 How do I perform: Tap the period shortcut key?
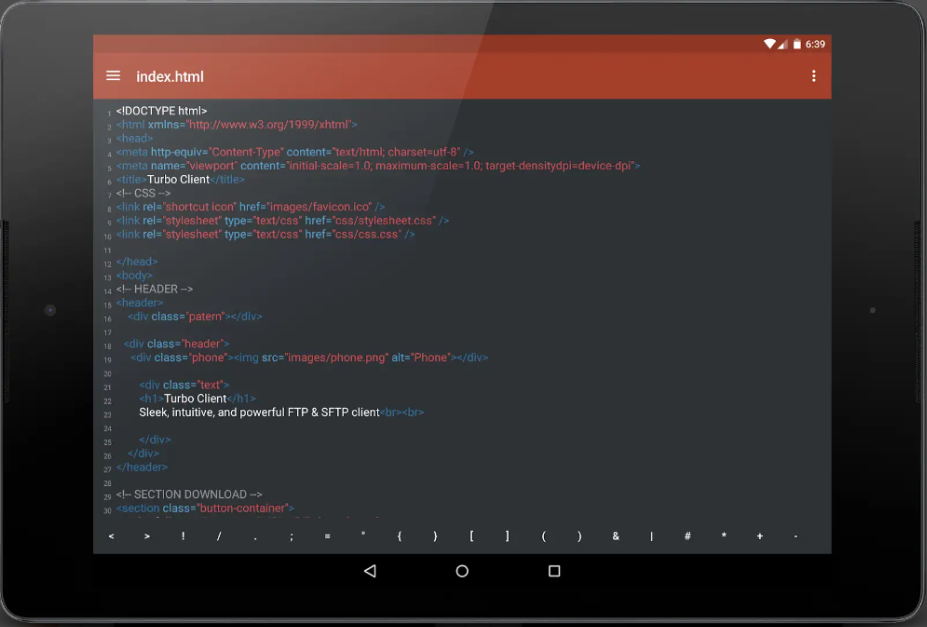click(x=255, y=537)
